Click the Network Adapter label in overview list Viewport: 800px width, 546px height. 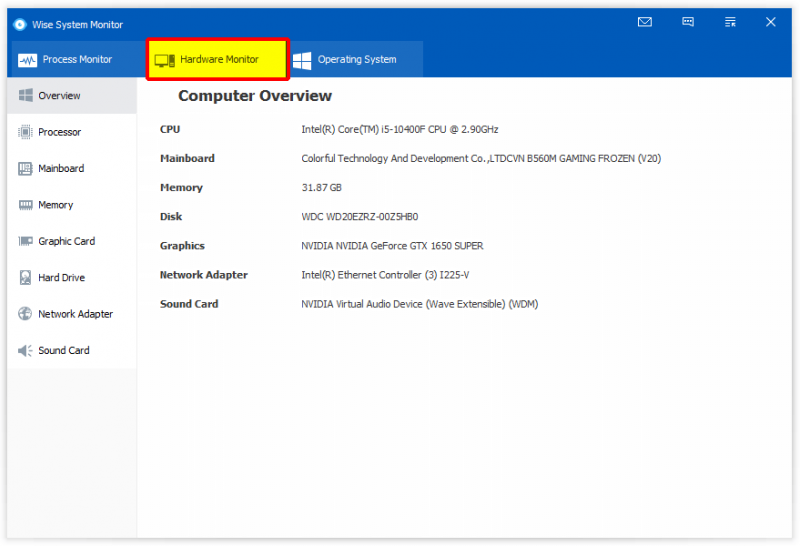click(204, 275)
